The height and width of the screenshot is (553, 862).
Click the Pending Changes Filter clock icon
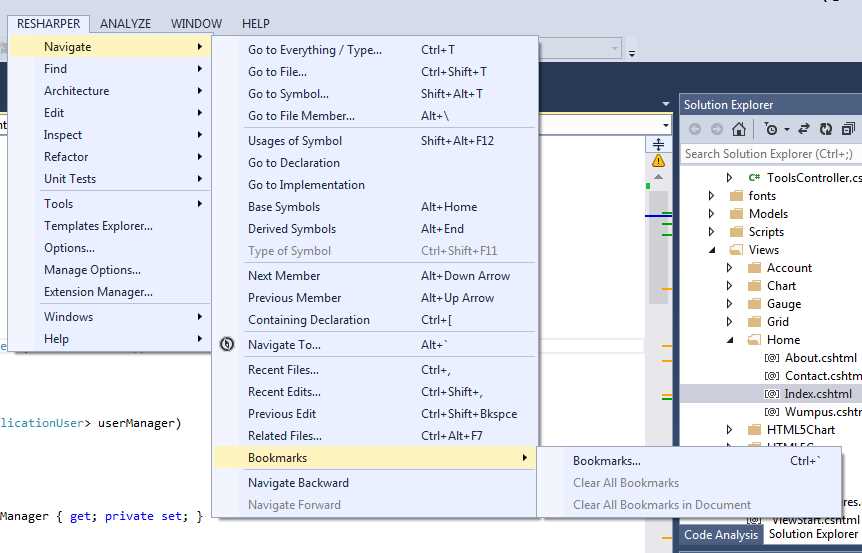click(771, 129)
